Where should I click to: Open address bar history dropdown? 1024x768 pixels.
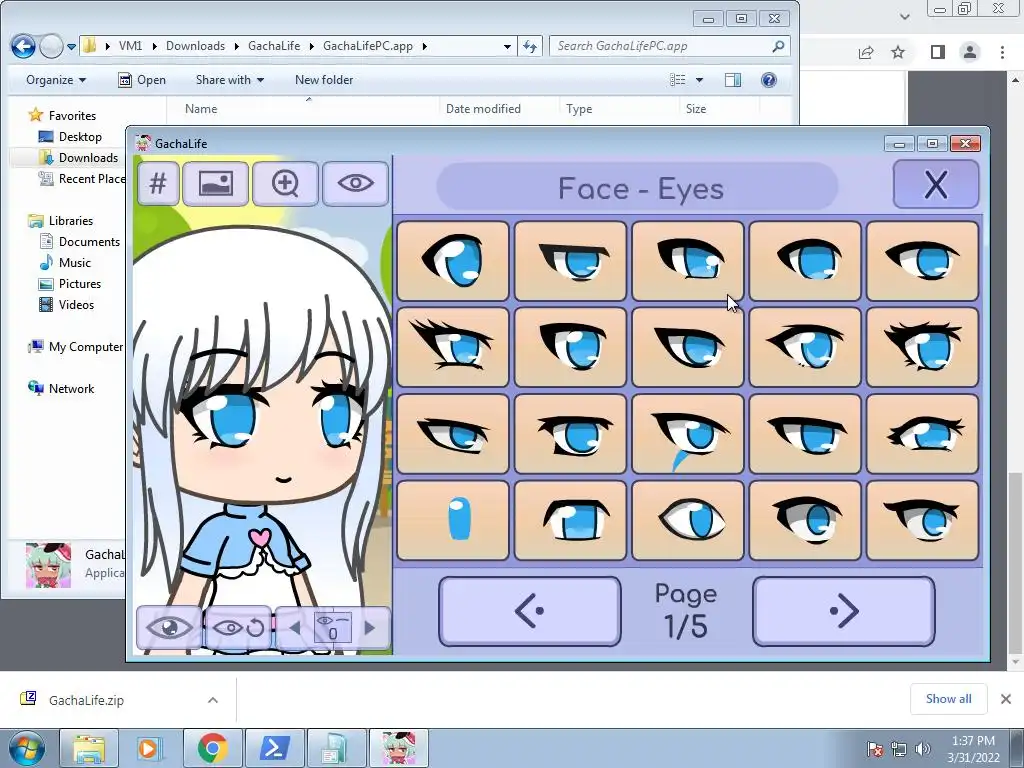(507, 46)
